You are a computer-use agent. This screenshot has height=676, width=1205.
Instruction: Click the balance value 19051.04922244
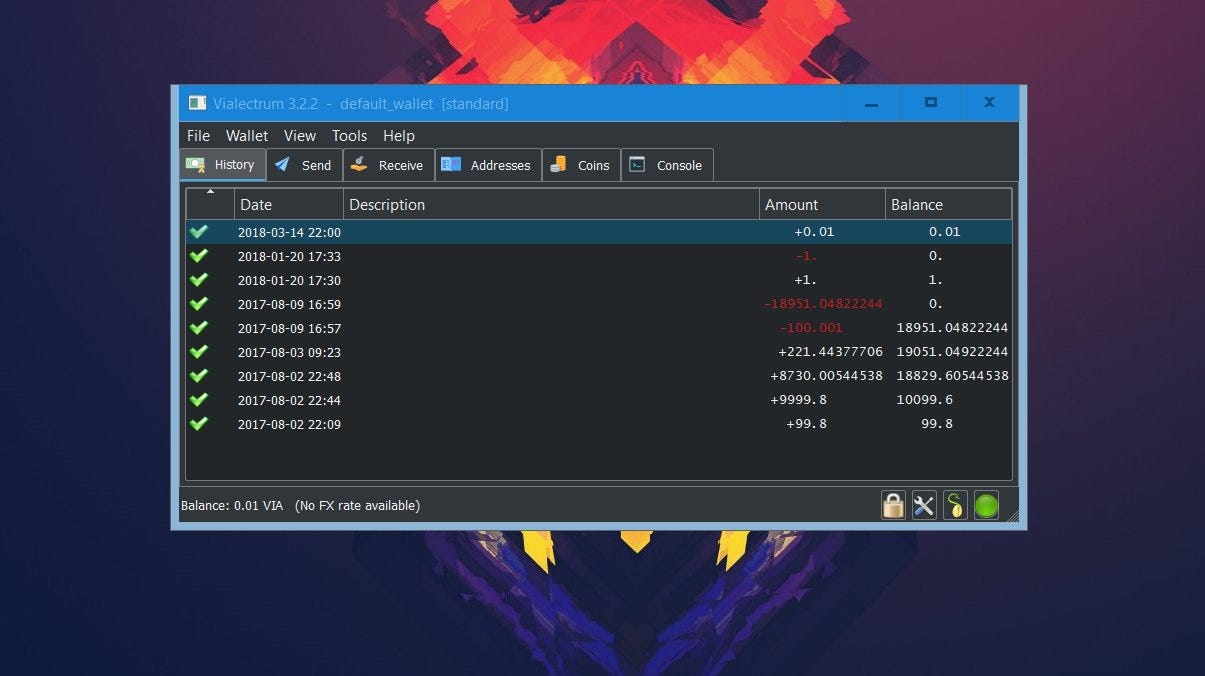tap(952, 352)
